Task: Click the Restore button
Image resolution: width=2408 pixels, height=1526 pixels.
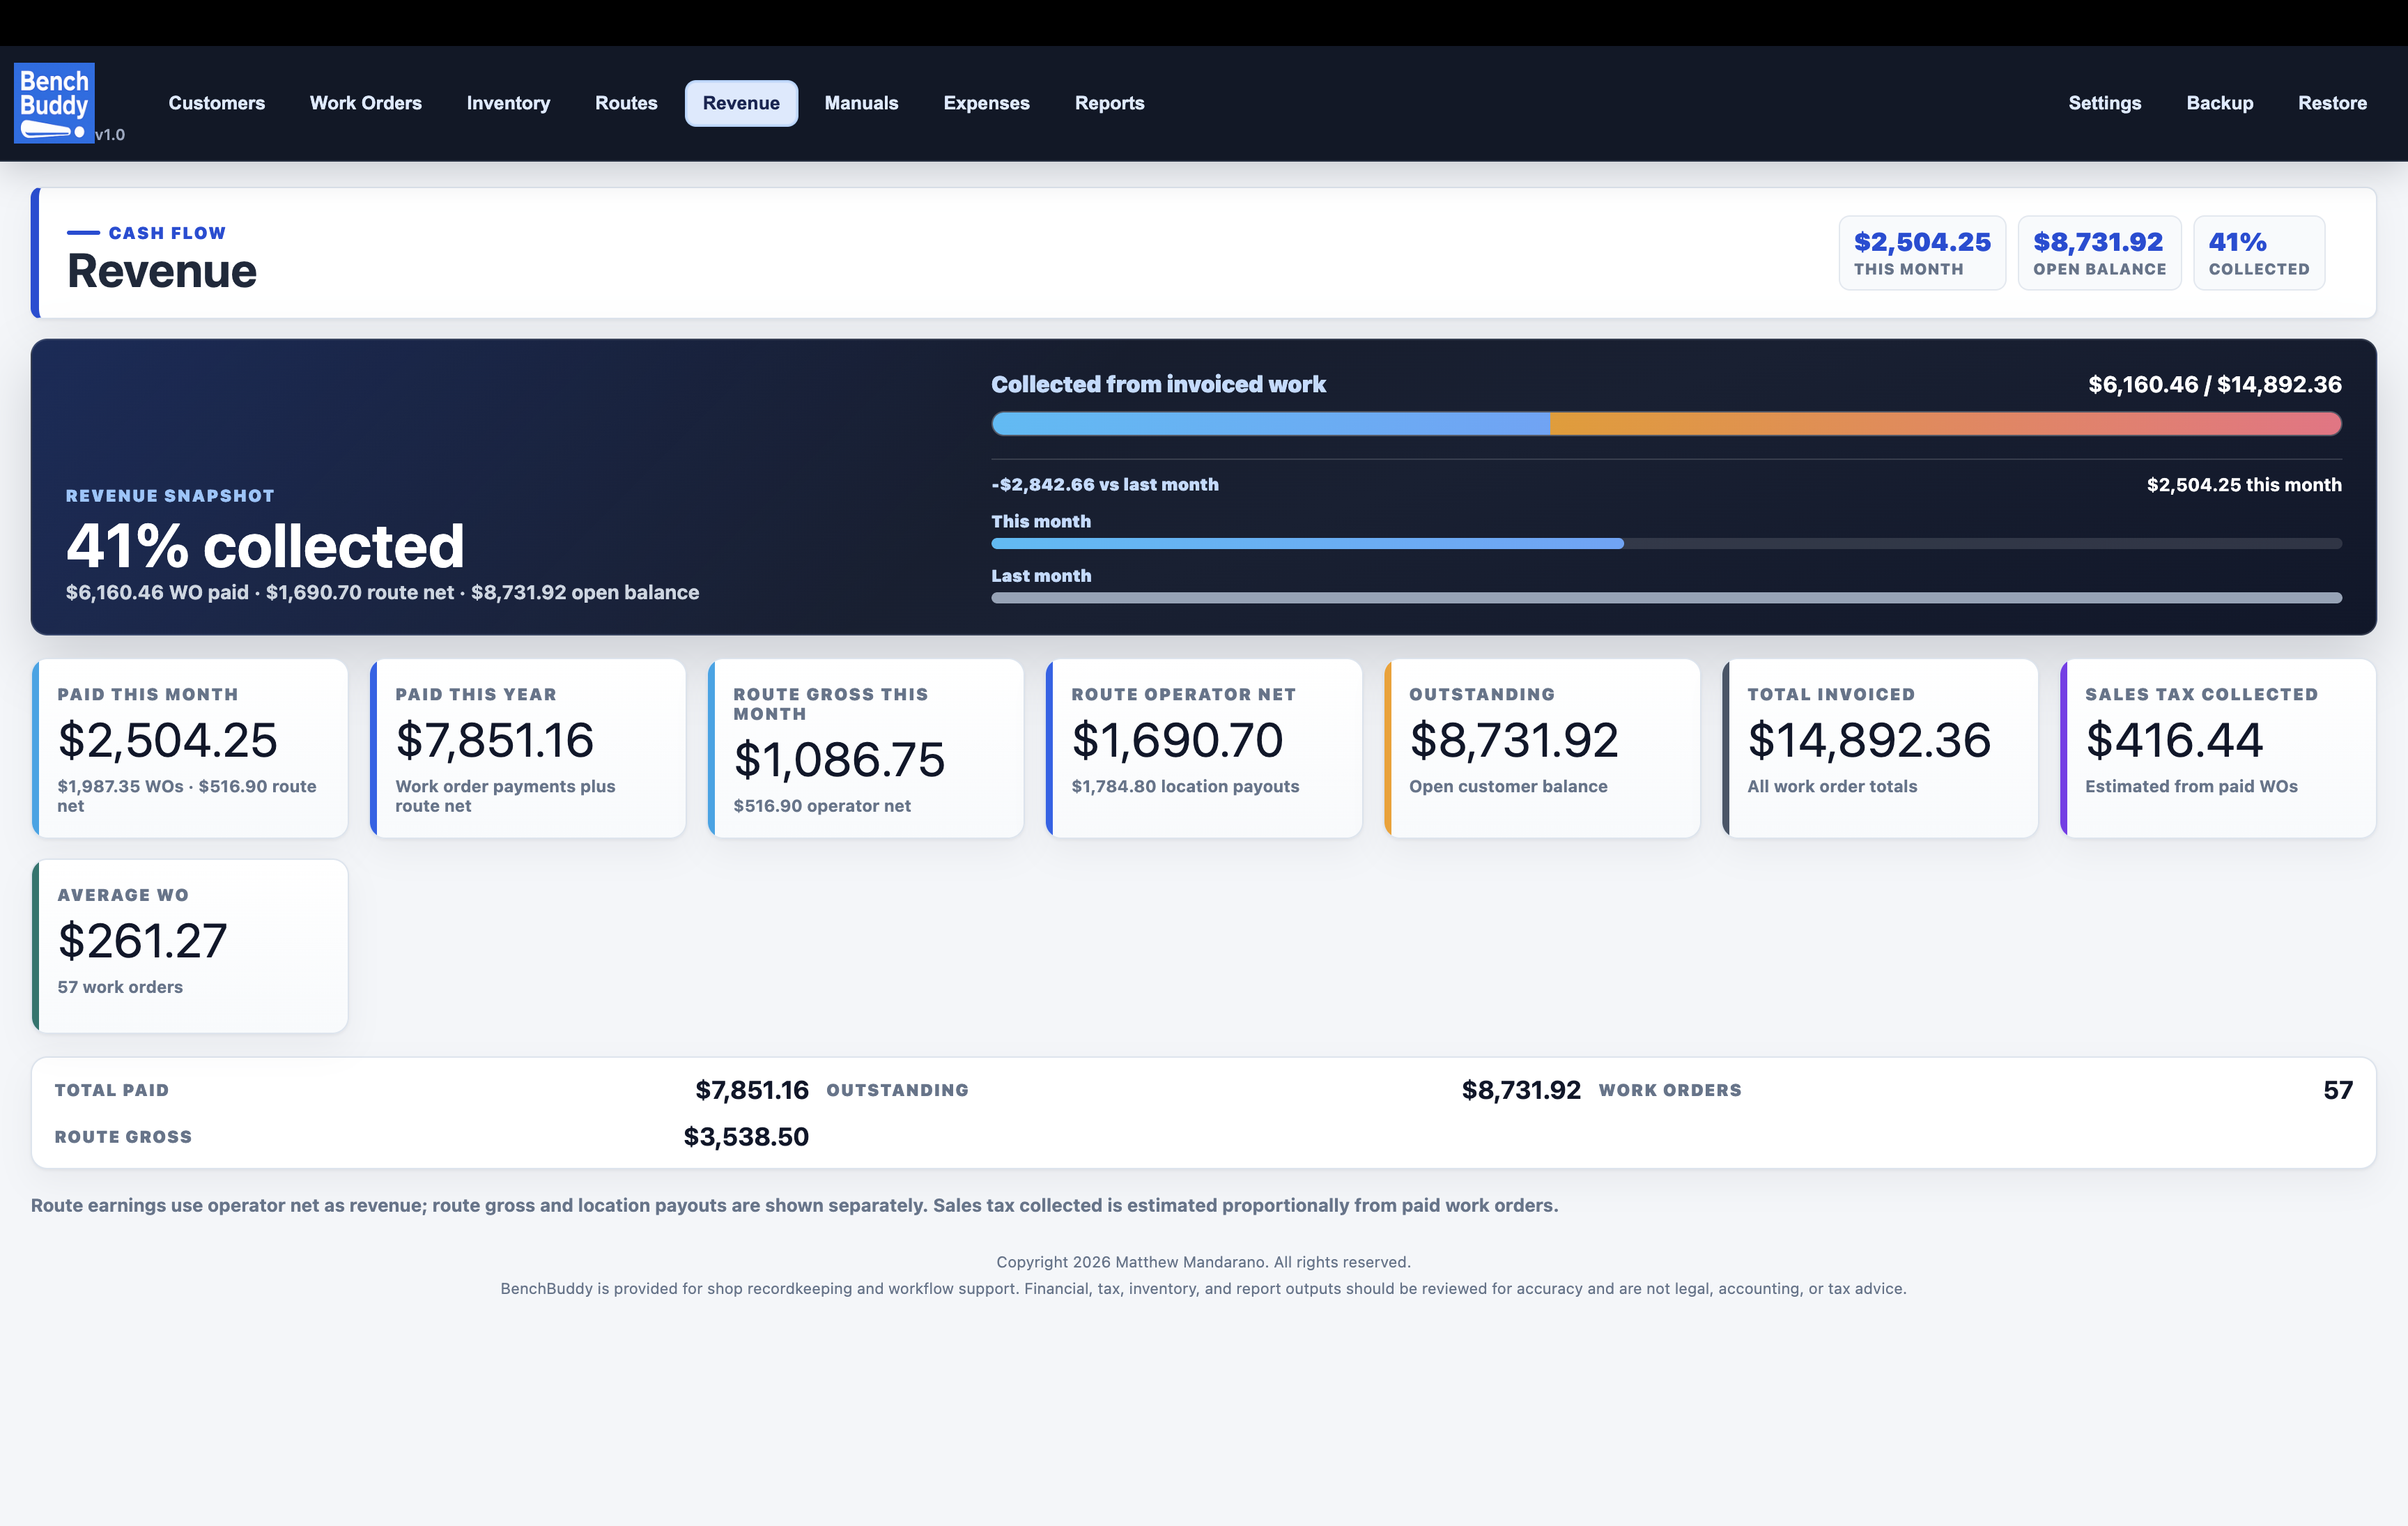Action: tap(2332, 103)
